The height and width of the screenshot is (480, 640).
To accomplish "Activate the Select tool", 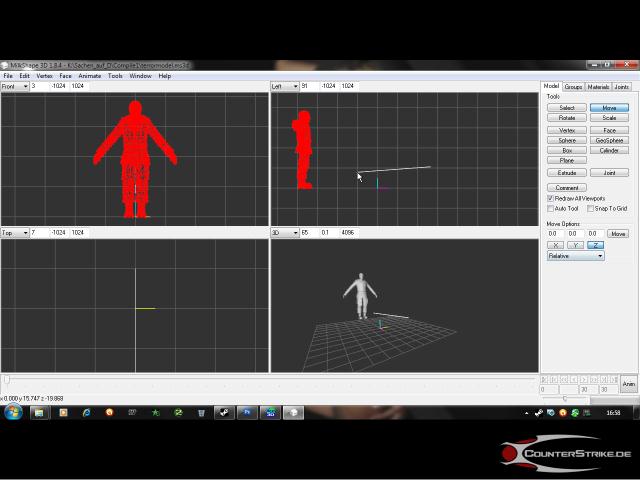I will click(x=567, y=107).
